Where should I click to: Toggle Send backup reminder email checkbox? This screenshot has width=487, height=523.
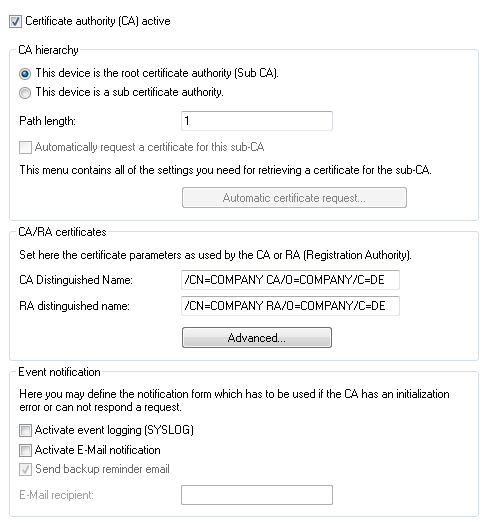(25, 469)
